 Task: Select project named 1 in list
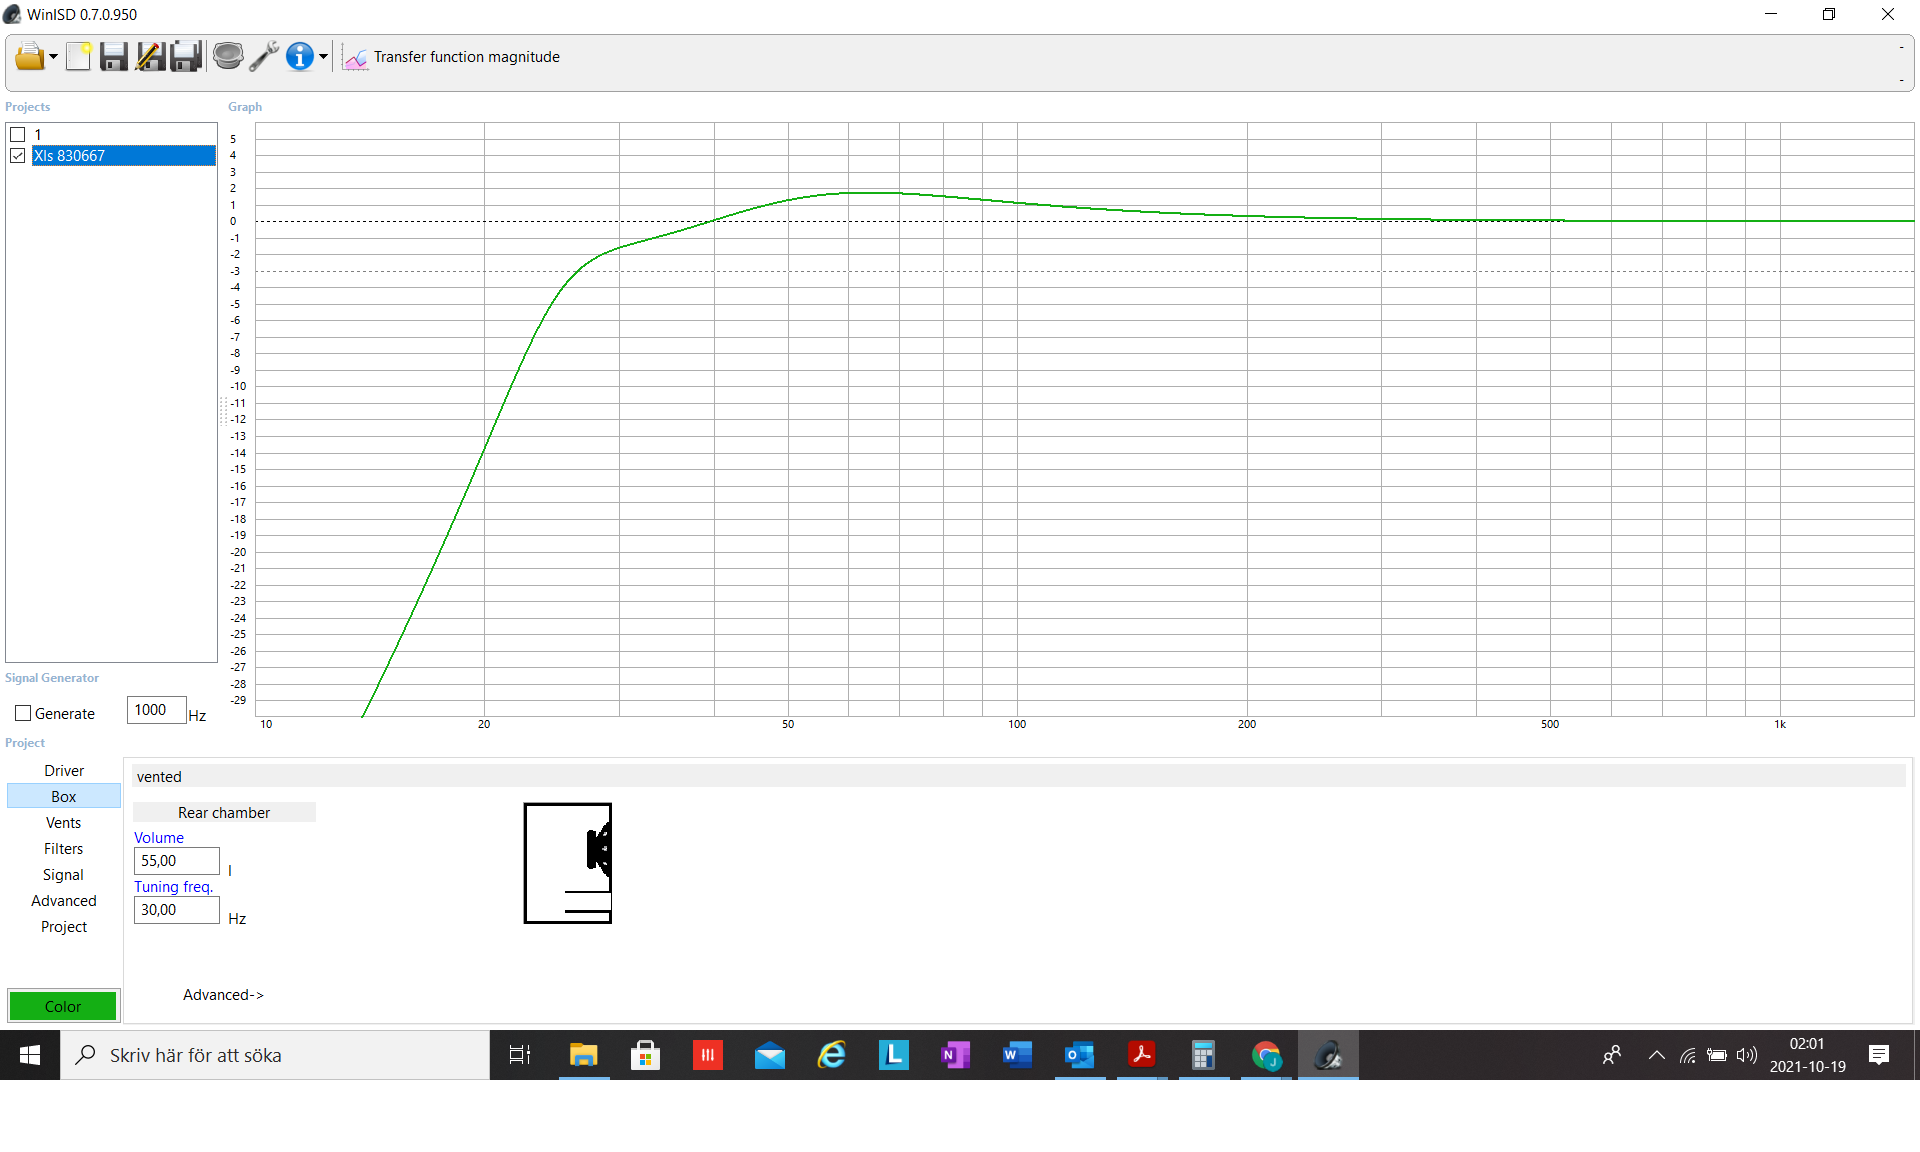point(38,134)
